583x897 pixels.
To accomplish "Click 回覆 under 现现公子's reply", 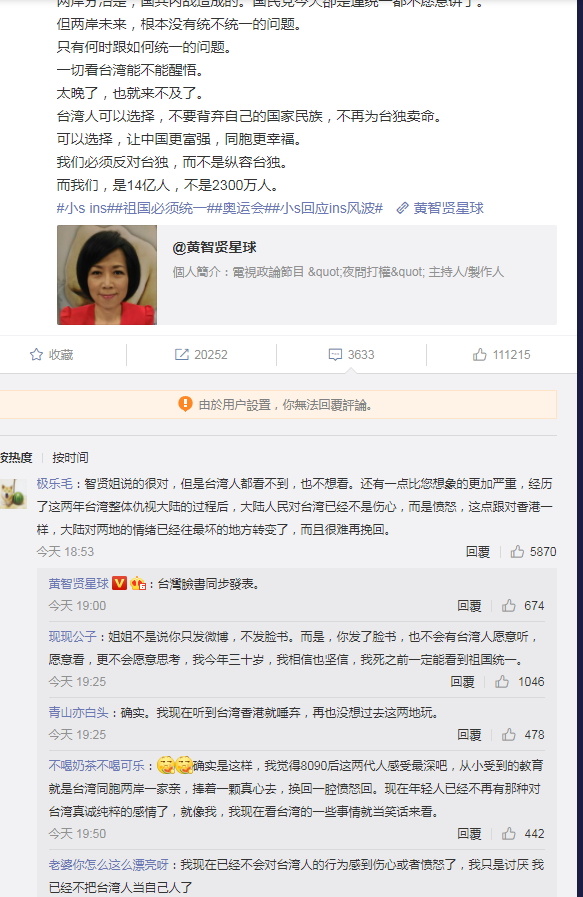I will click(x=462, y=681).
